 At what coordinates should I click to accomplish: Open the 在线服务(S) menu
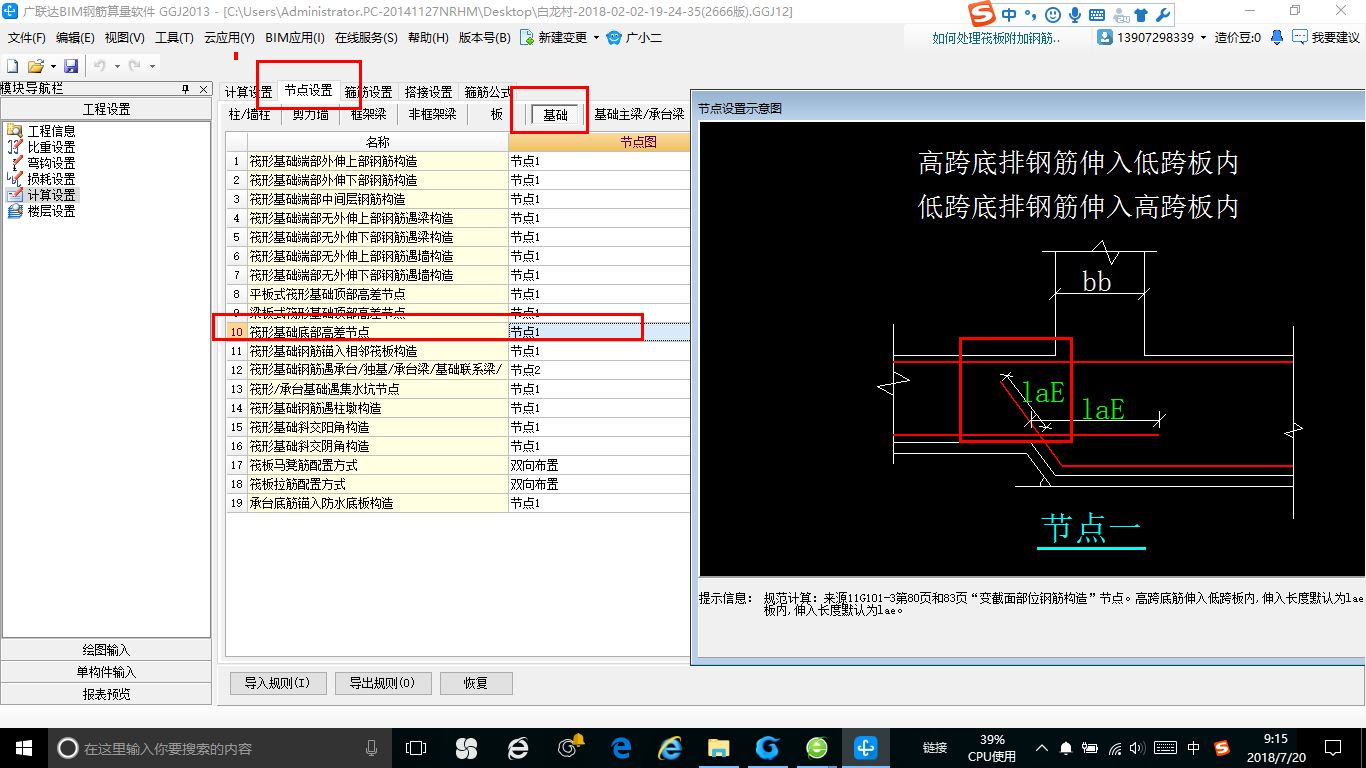(x=366, y=37)
